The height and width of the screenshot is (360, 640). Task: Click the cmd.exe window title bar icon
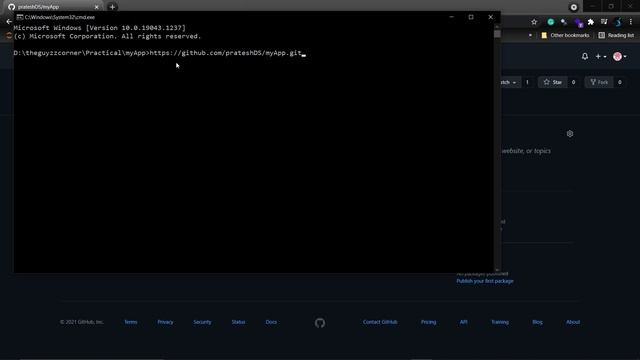(20, 17)
